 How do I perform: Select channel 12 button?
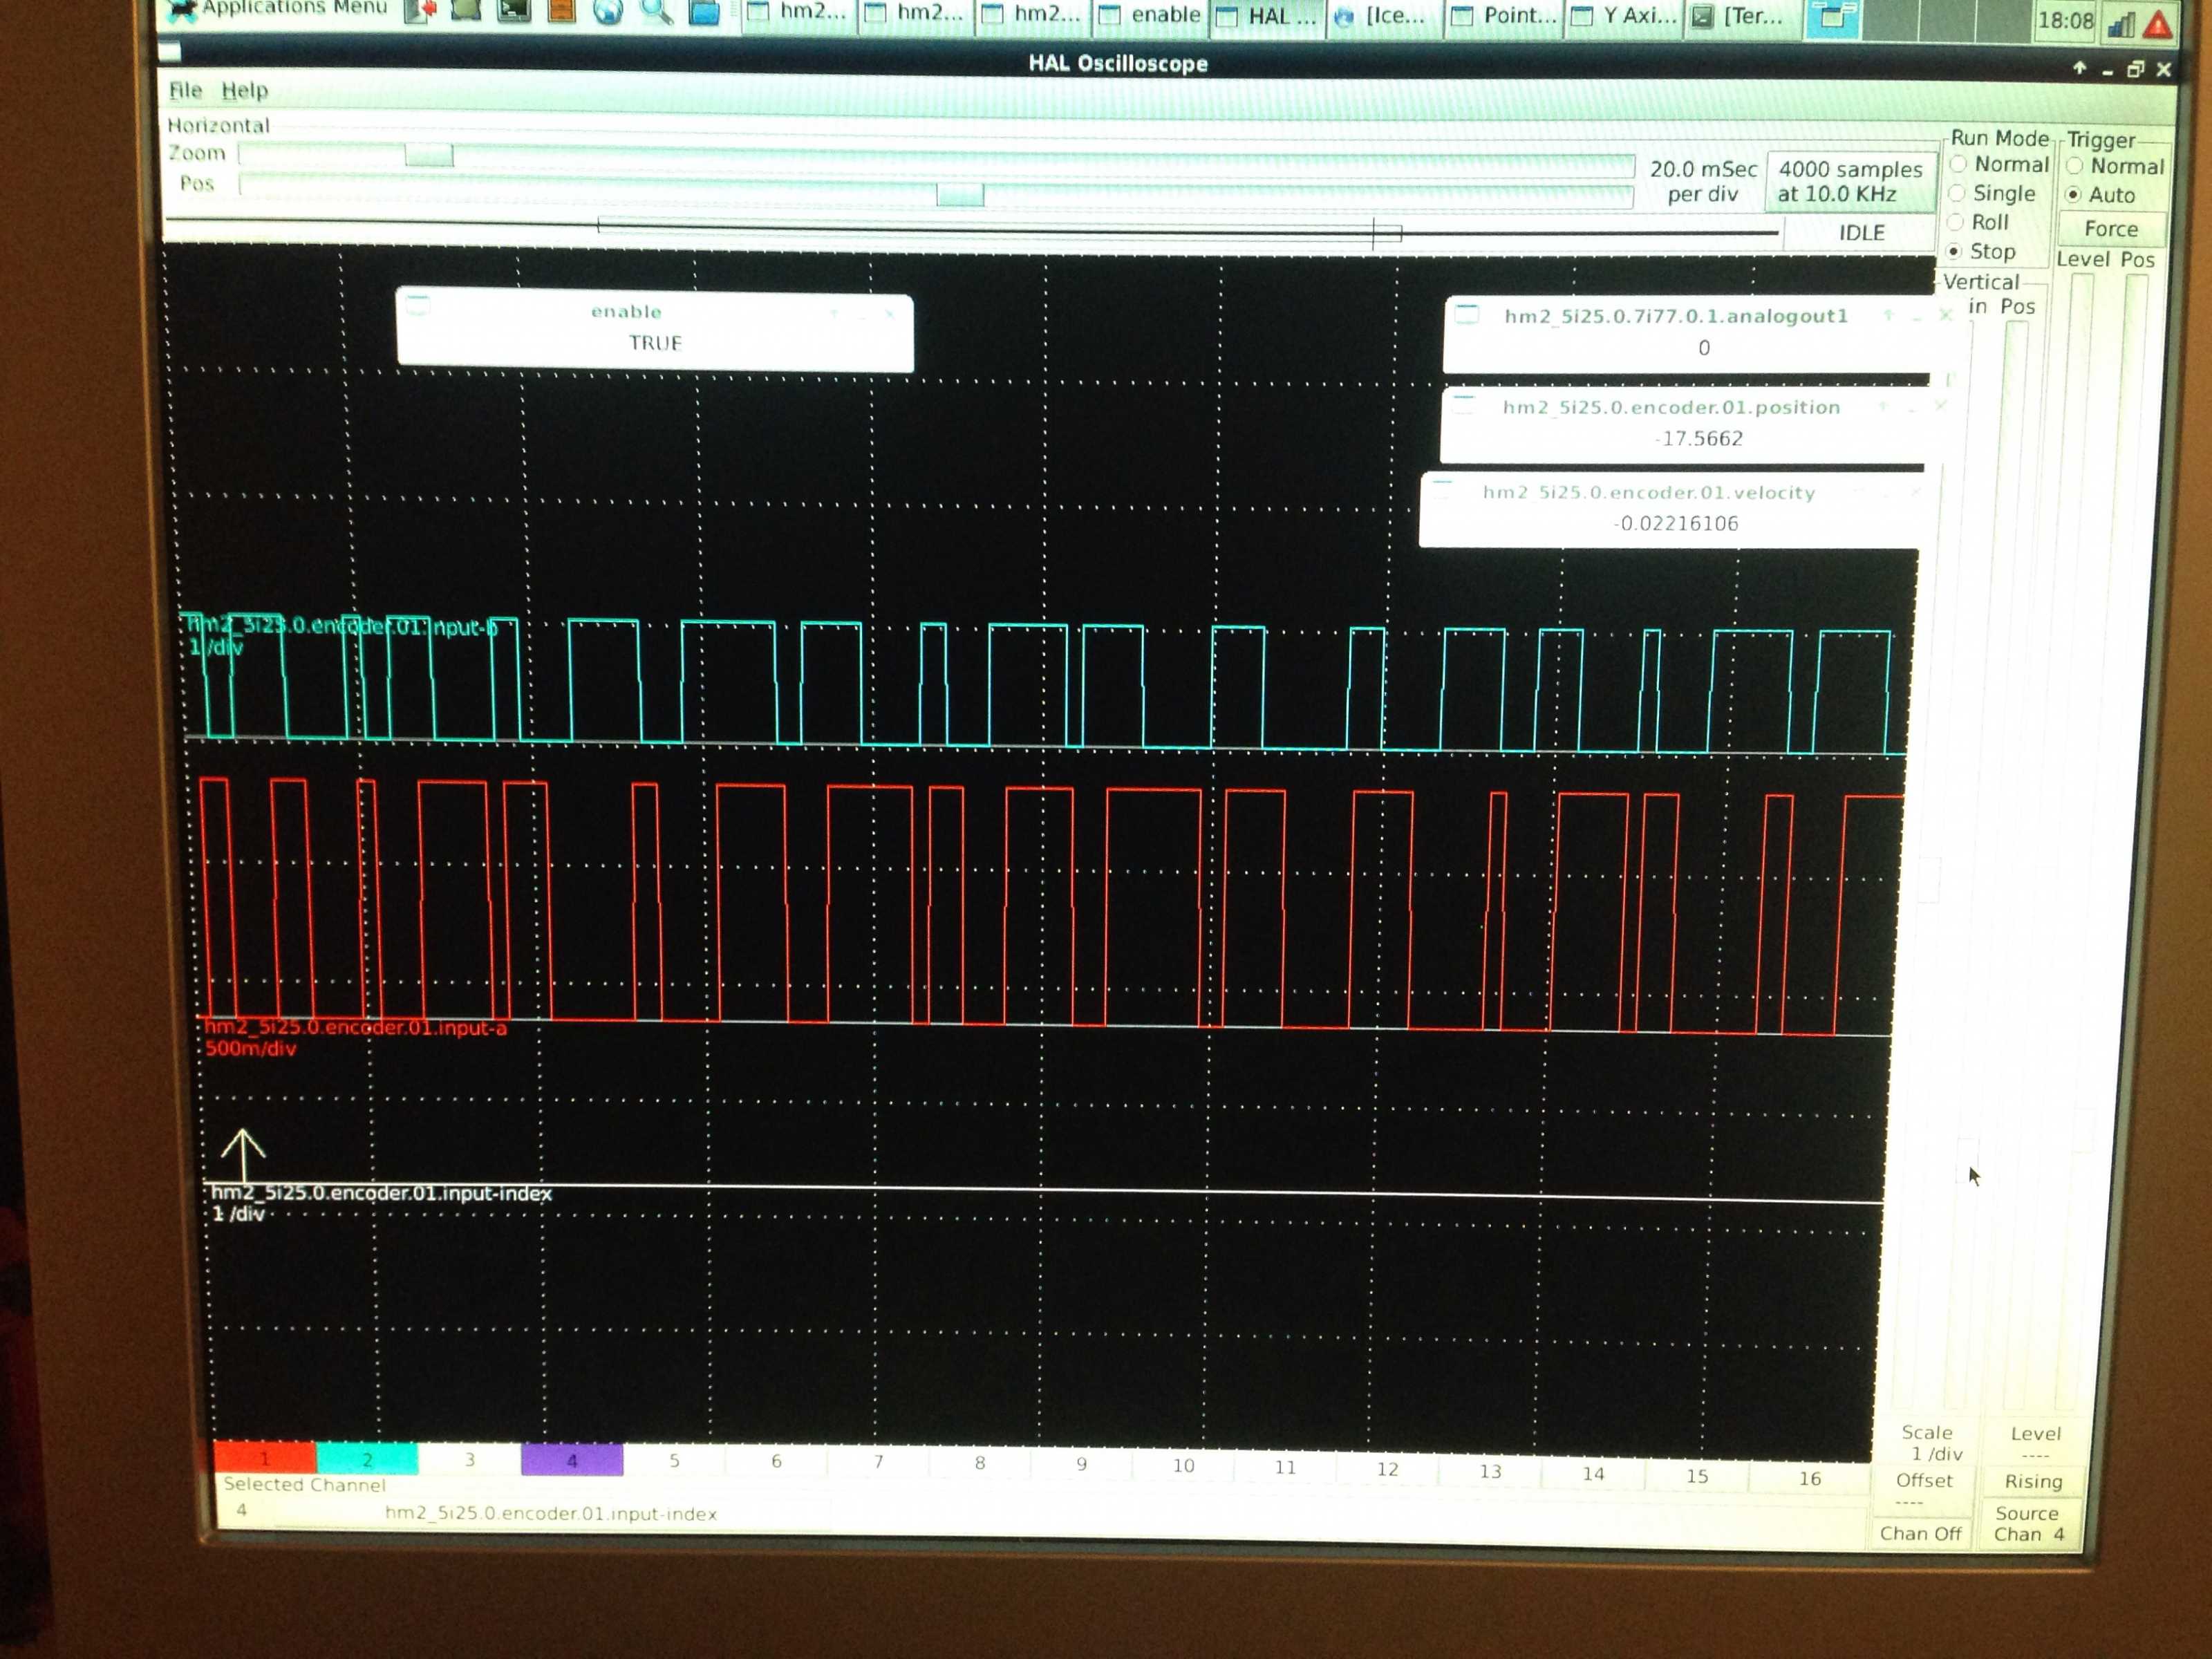(x=1388, y=1470)
